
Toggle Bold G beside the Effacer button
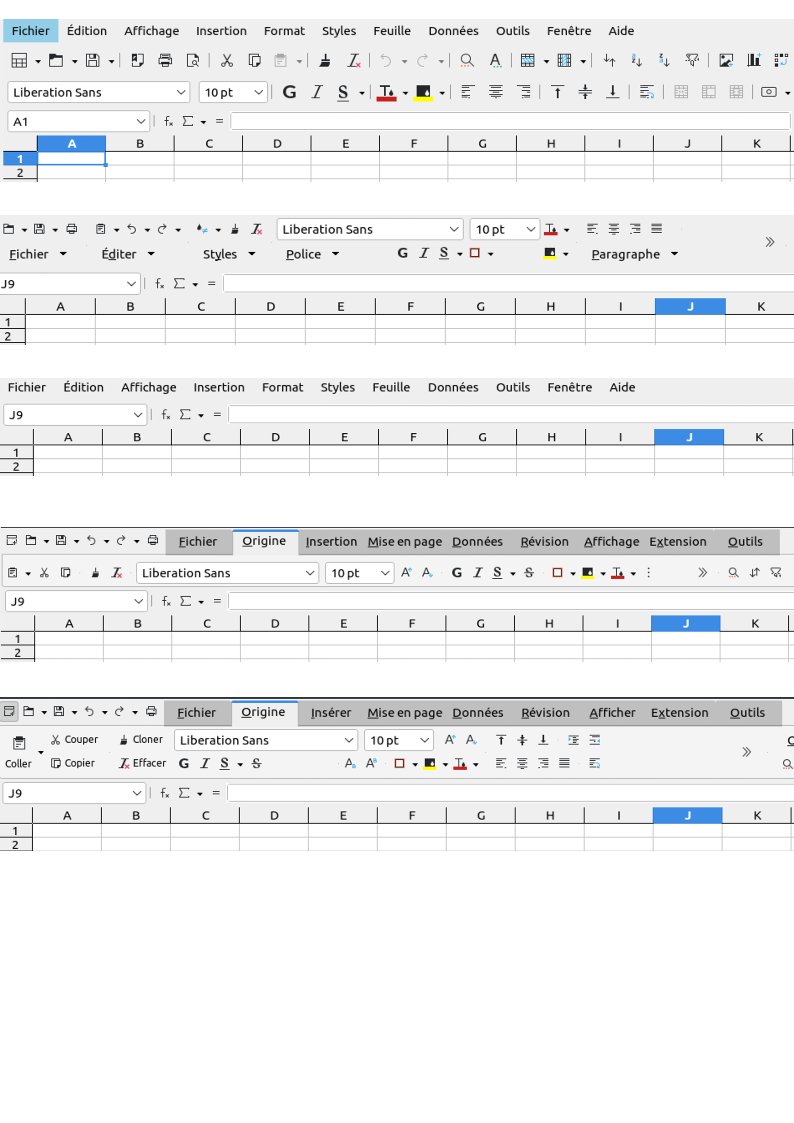point(184,763)
